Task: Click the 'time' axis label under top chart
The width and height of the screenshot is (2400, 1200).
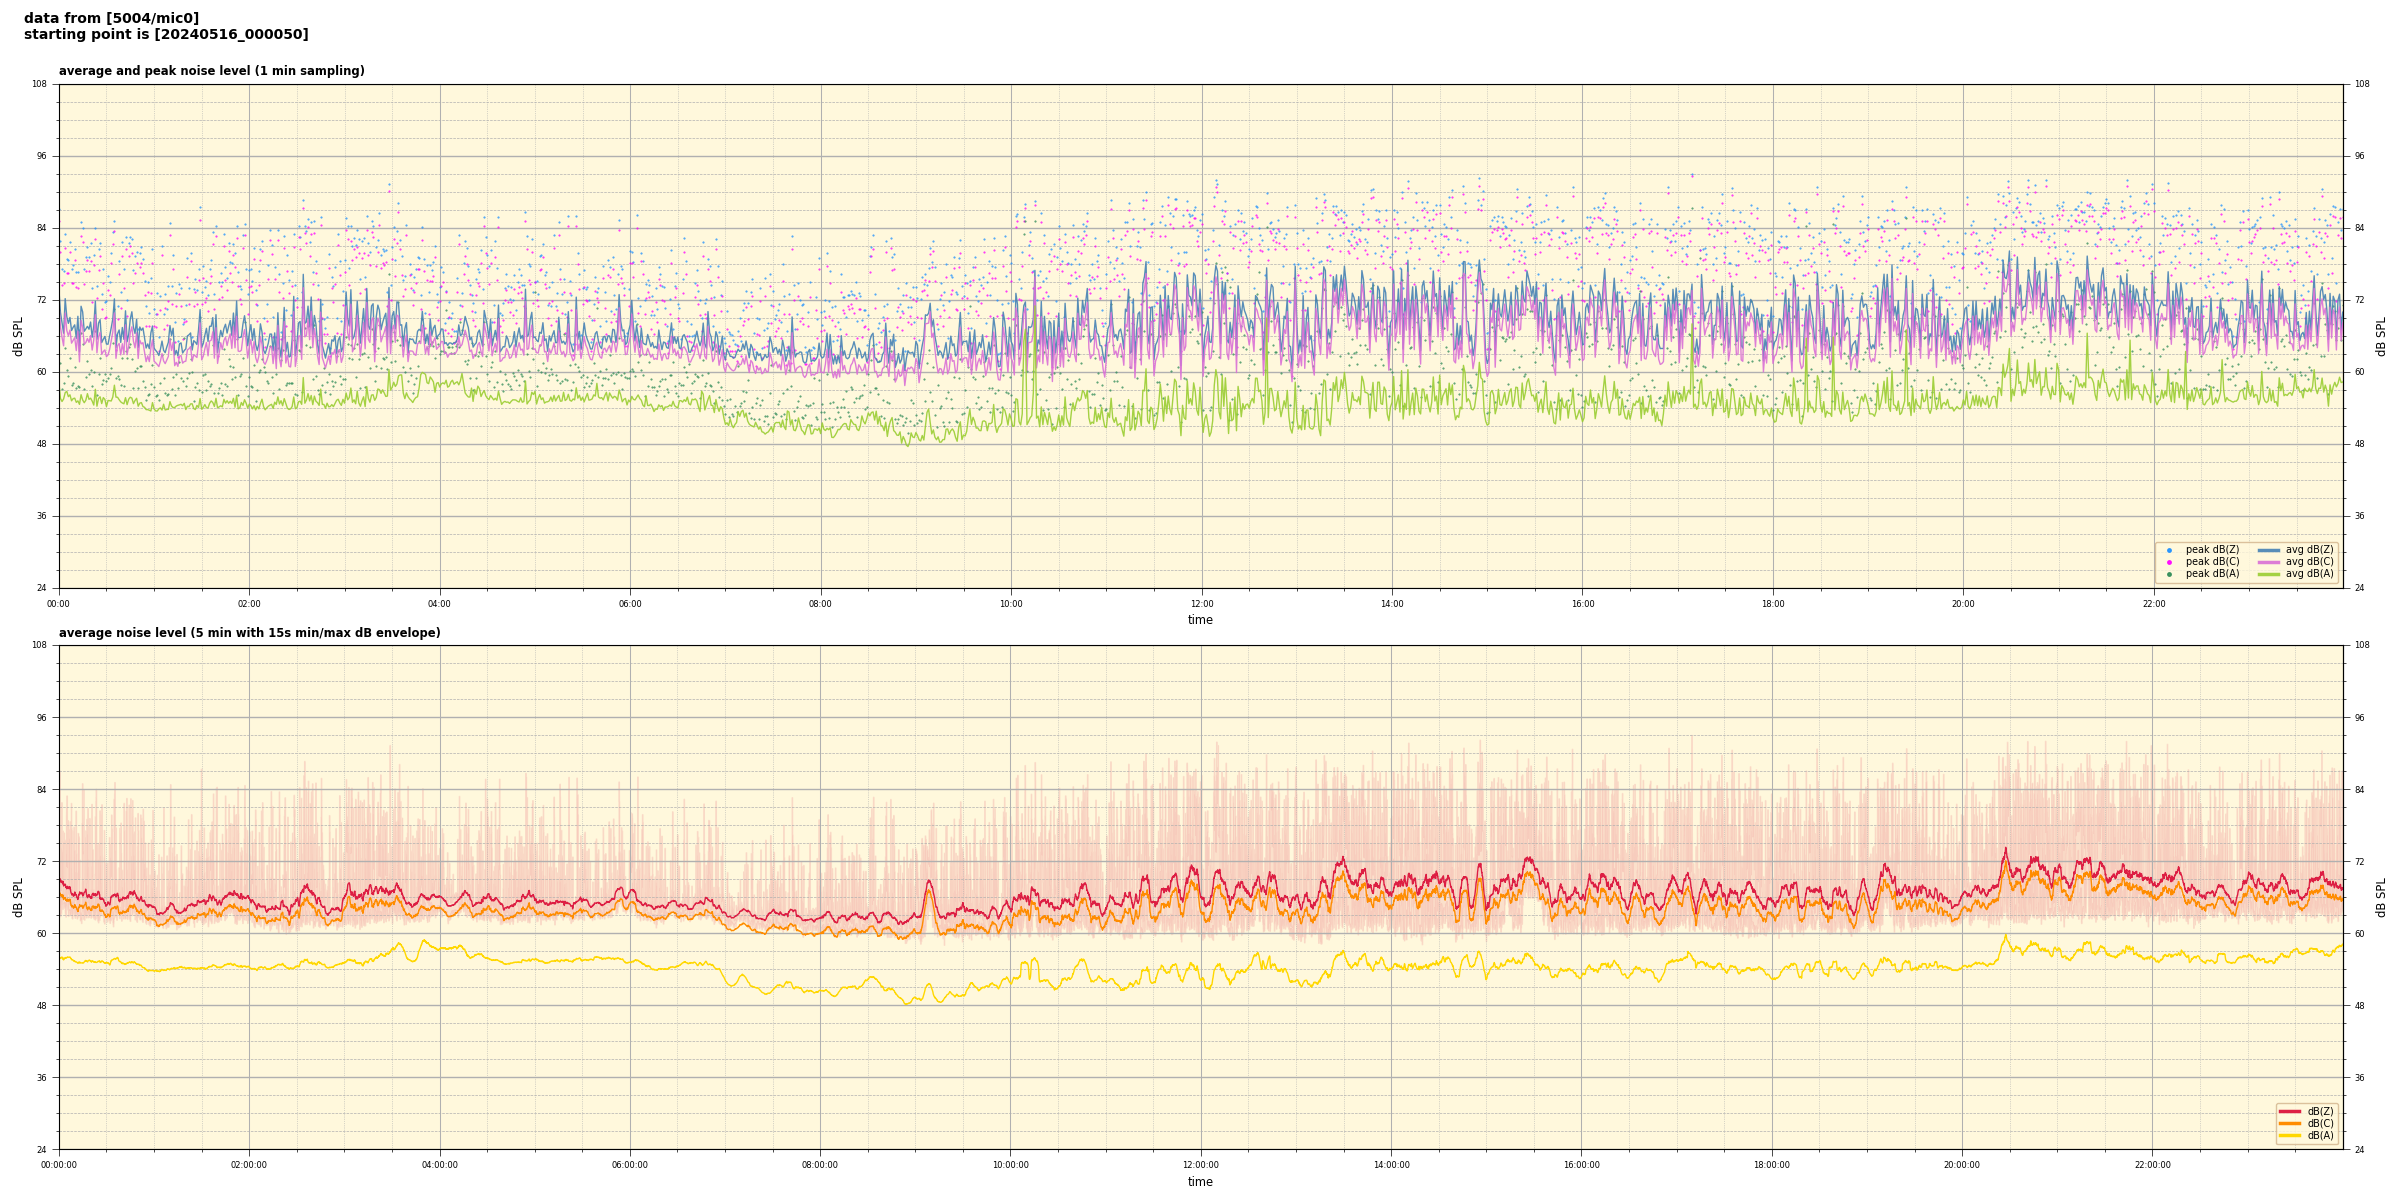Action: (1200, 620)
